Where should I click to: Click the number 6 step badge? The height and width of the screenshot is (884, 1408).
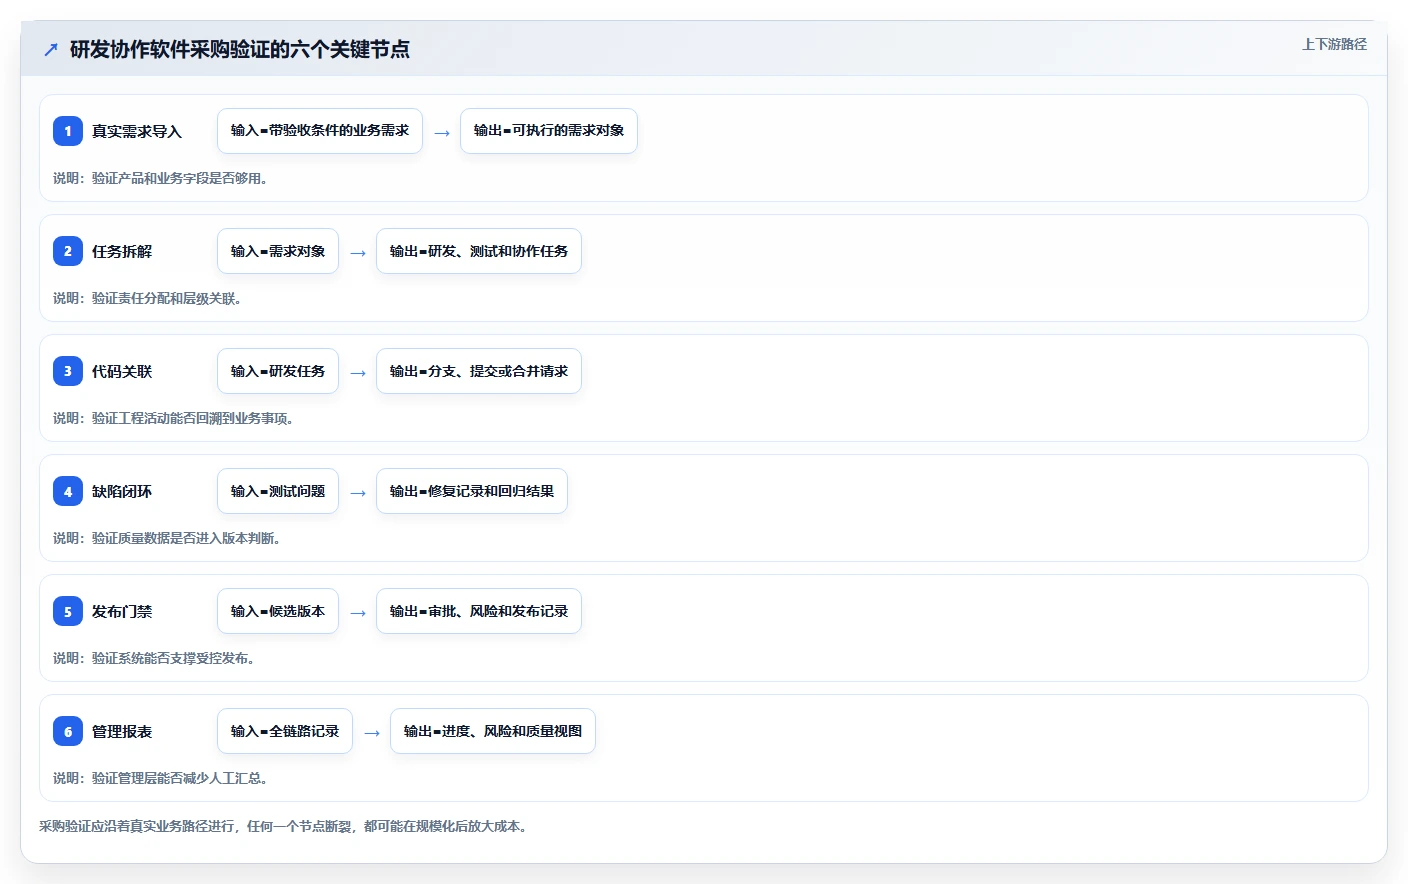coord(68,731)
